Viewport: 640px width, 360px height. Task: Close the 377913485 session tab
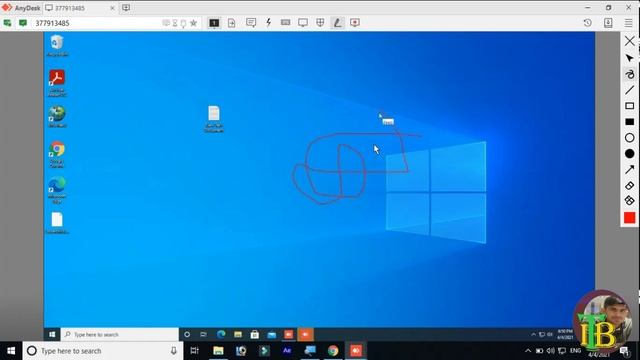[112, 8]
